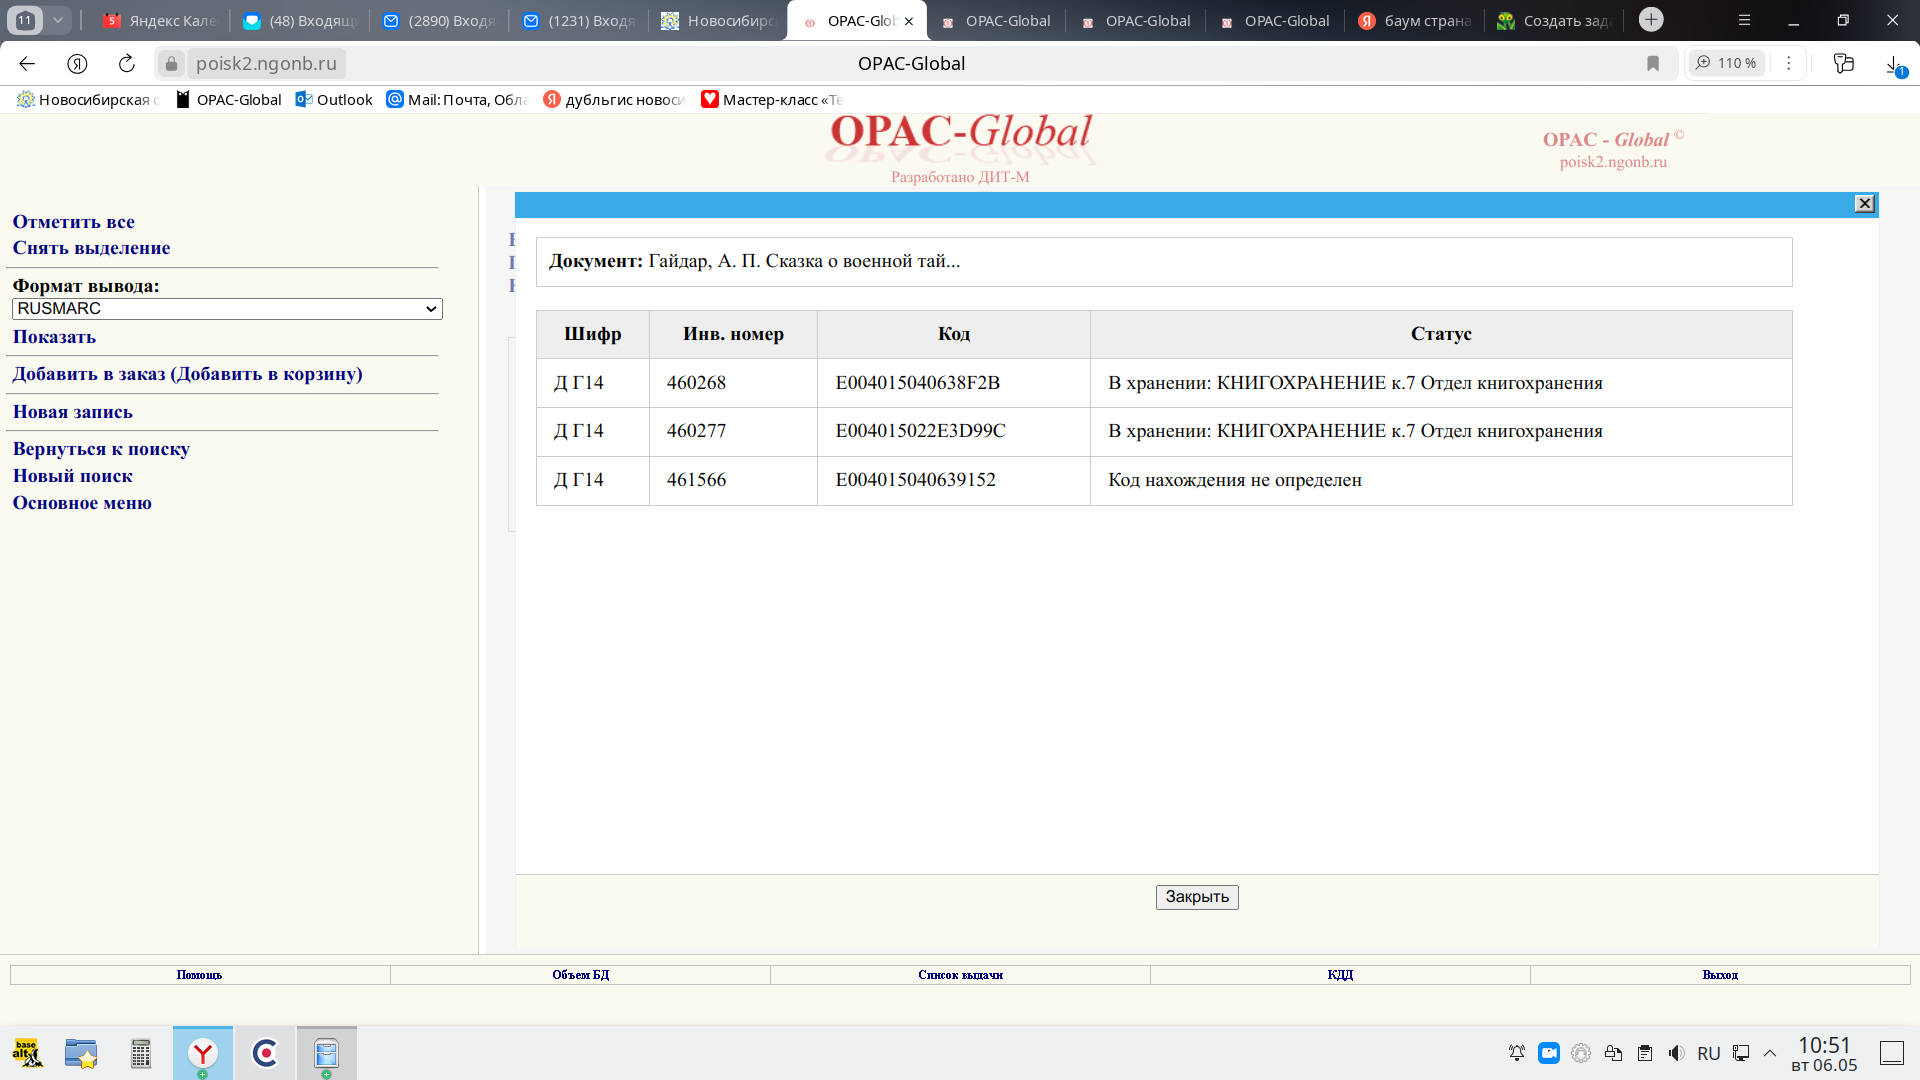The image size is (1920, 1080).
Task: Reload the page with refresh icon
Action: point(127,63)
